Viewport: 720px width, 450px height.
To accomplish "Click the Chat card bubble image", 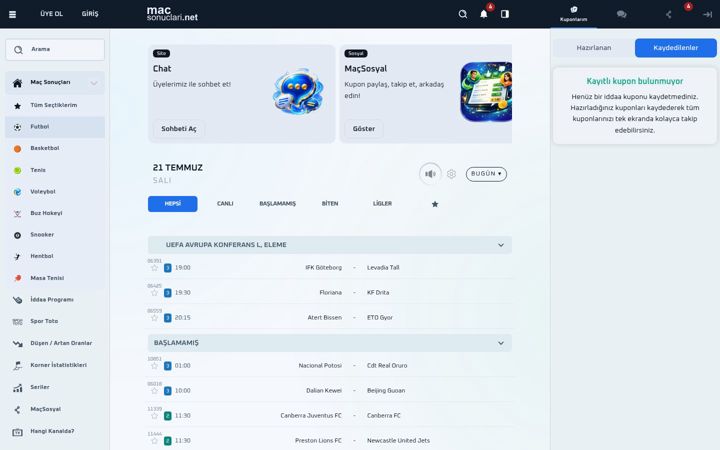I will coord(298,92).
